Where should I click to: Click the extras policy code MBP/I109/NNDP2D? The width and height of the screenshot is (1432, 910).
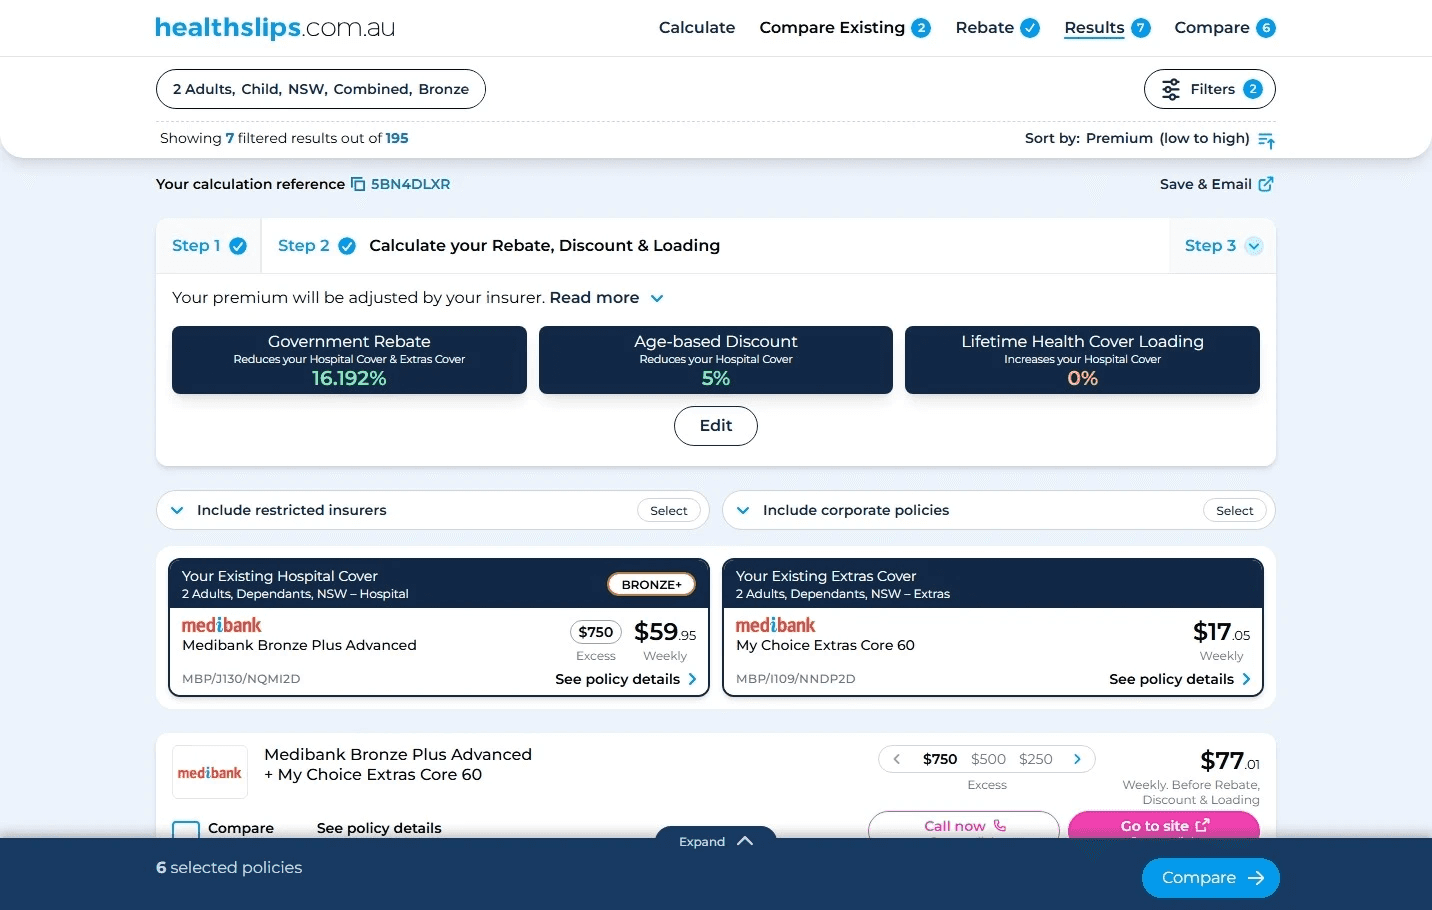(796, 679)
